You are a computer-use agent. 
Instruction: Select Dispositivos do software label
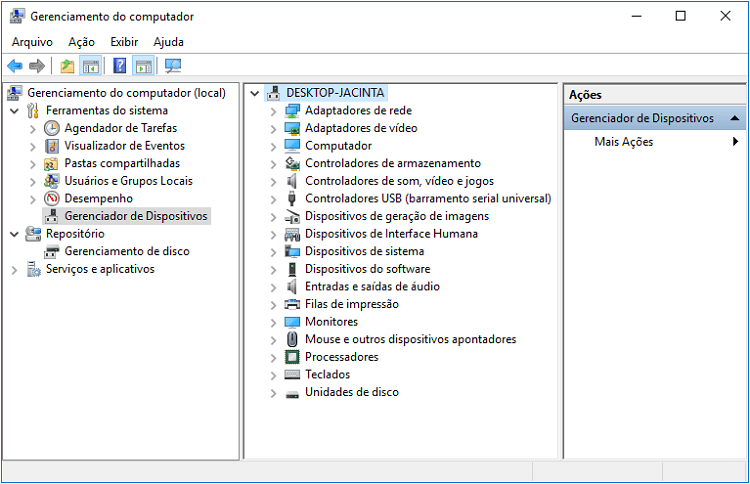[x=367, y=269]
